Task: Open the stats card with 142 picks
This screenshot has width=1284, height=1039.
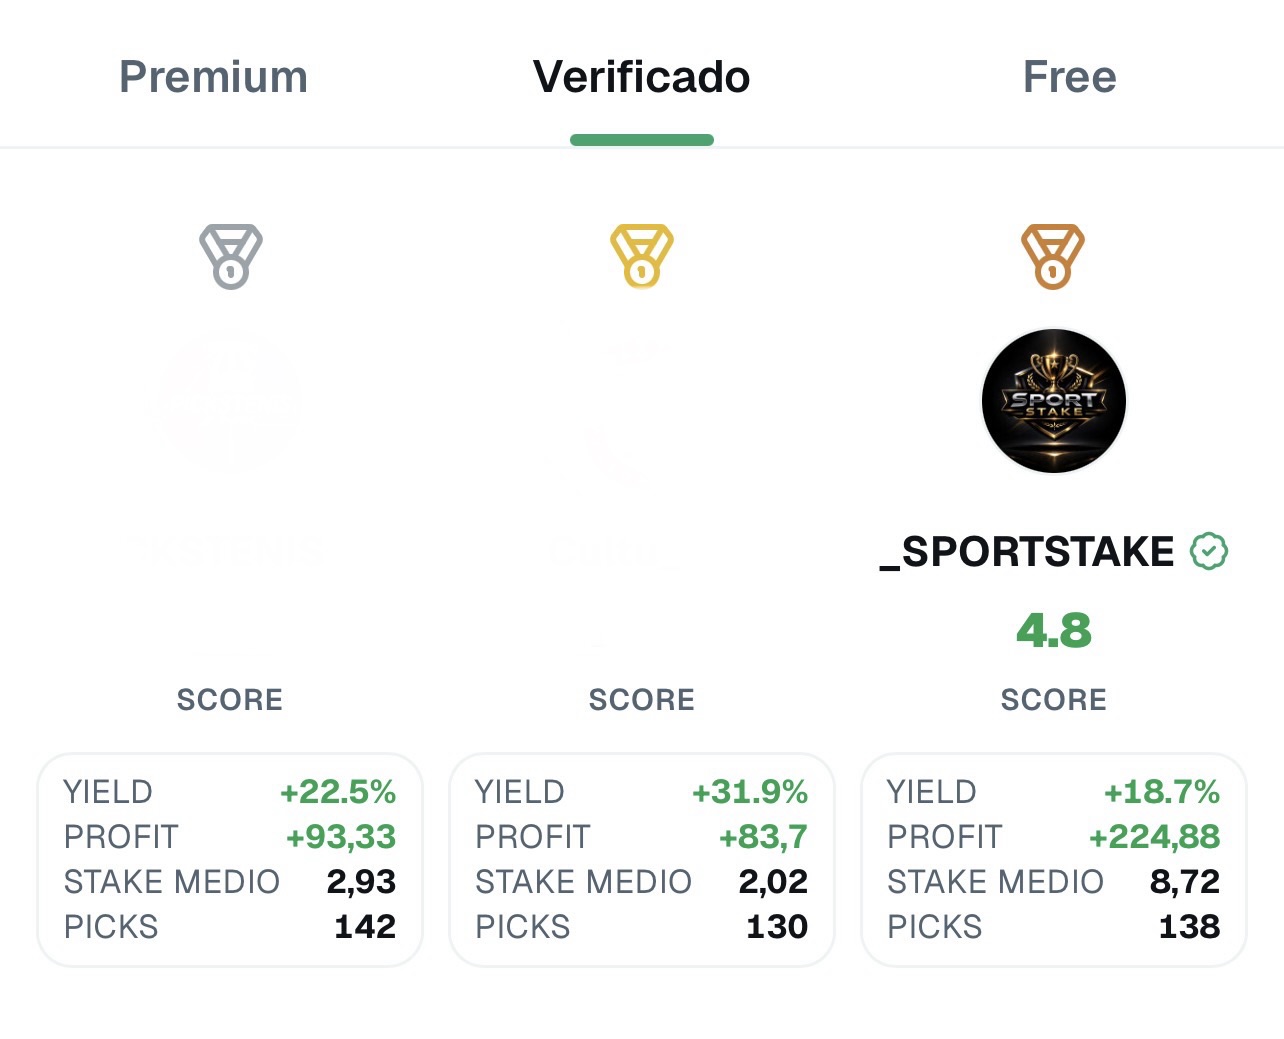Action: click(230, 860)
